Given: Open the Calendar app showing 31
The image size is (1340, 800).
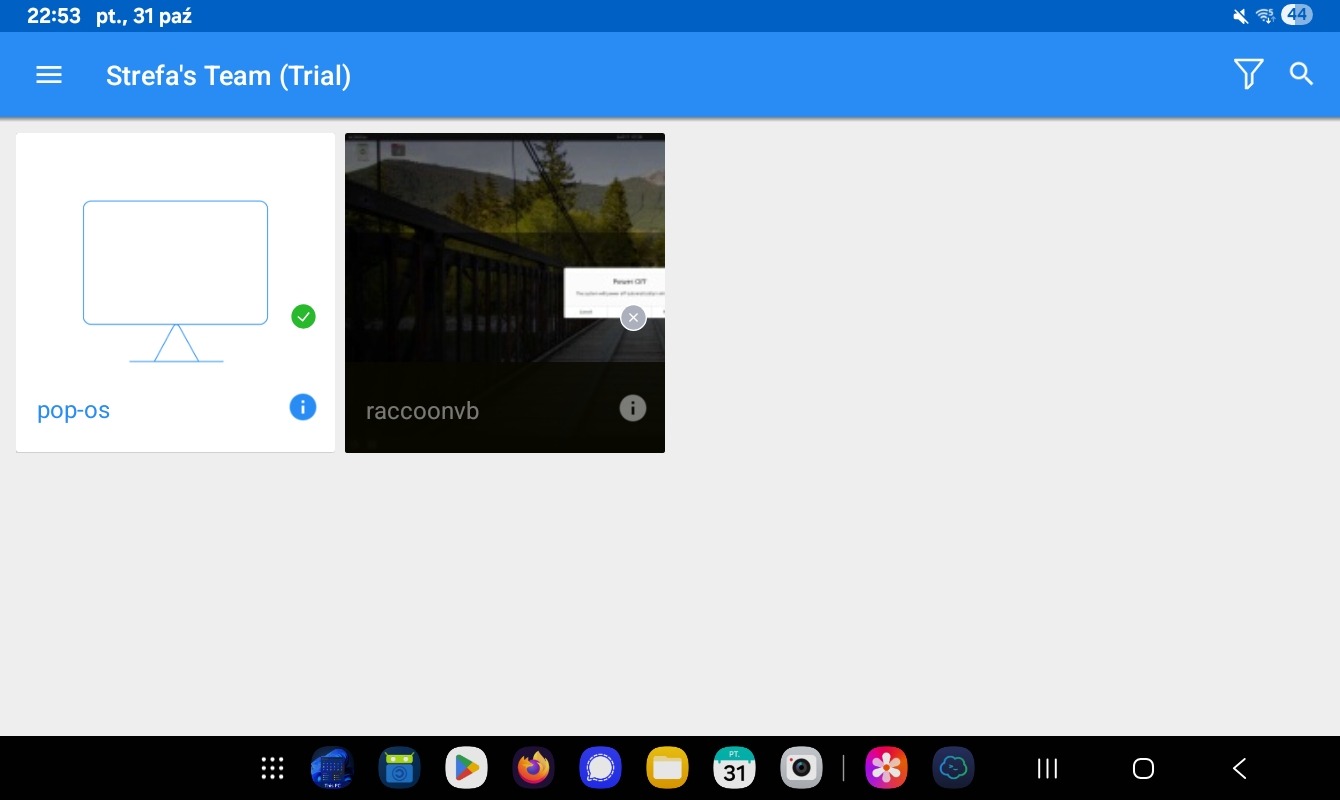Looking at the screenshot, I should pyautogui.click(x=734, y=768).
